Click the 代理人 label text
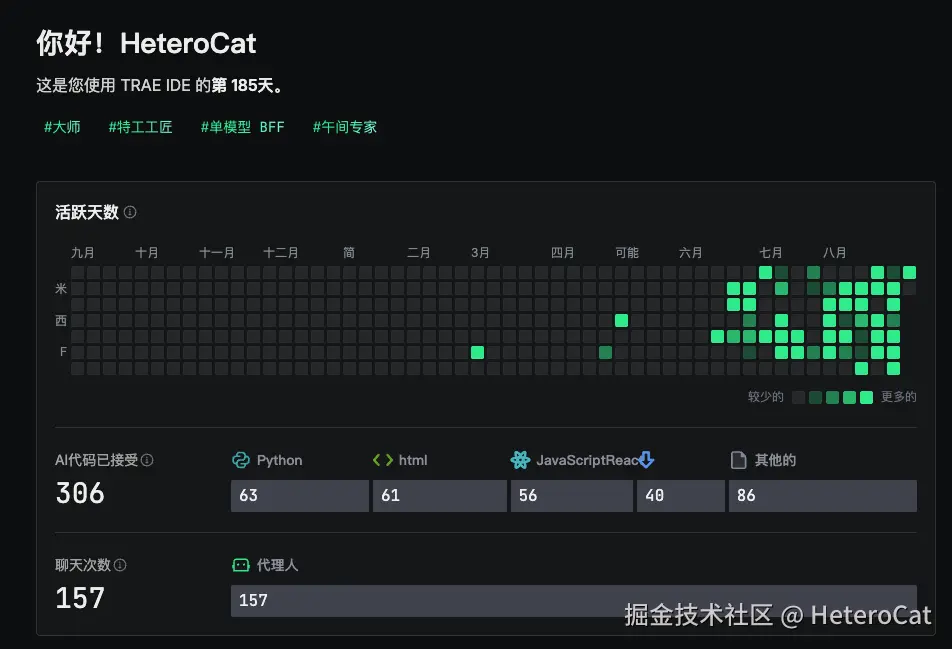952x649 pixels. click(x=277, y=565)
